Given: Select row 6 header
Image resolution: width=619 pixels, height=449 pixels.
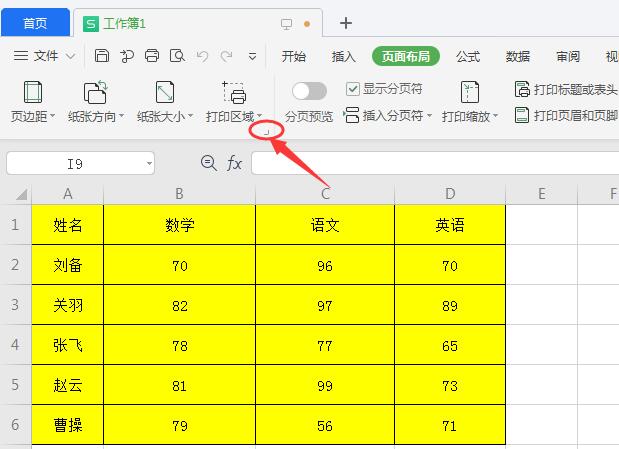Looking at the screenshot, I should [x=15, y=425].
